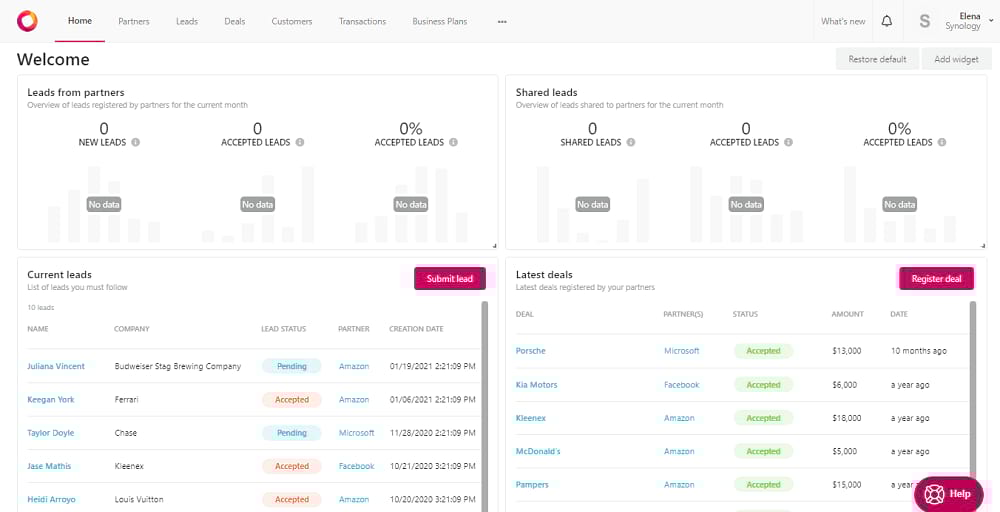Click Louis Vuitton company cell
The image size is (1000, 512).
point(139,499)
